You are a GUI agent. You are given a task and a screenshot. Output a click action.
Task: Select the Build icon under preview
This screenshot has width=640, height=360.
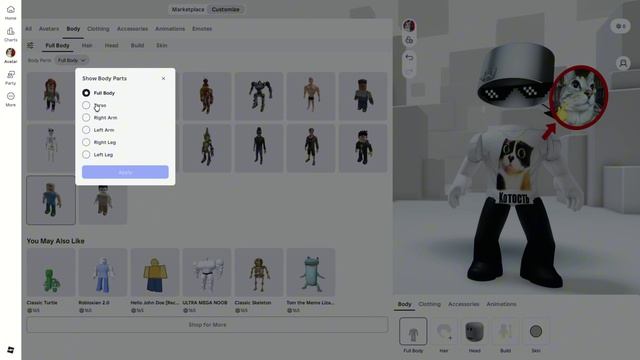505,331
